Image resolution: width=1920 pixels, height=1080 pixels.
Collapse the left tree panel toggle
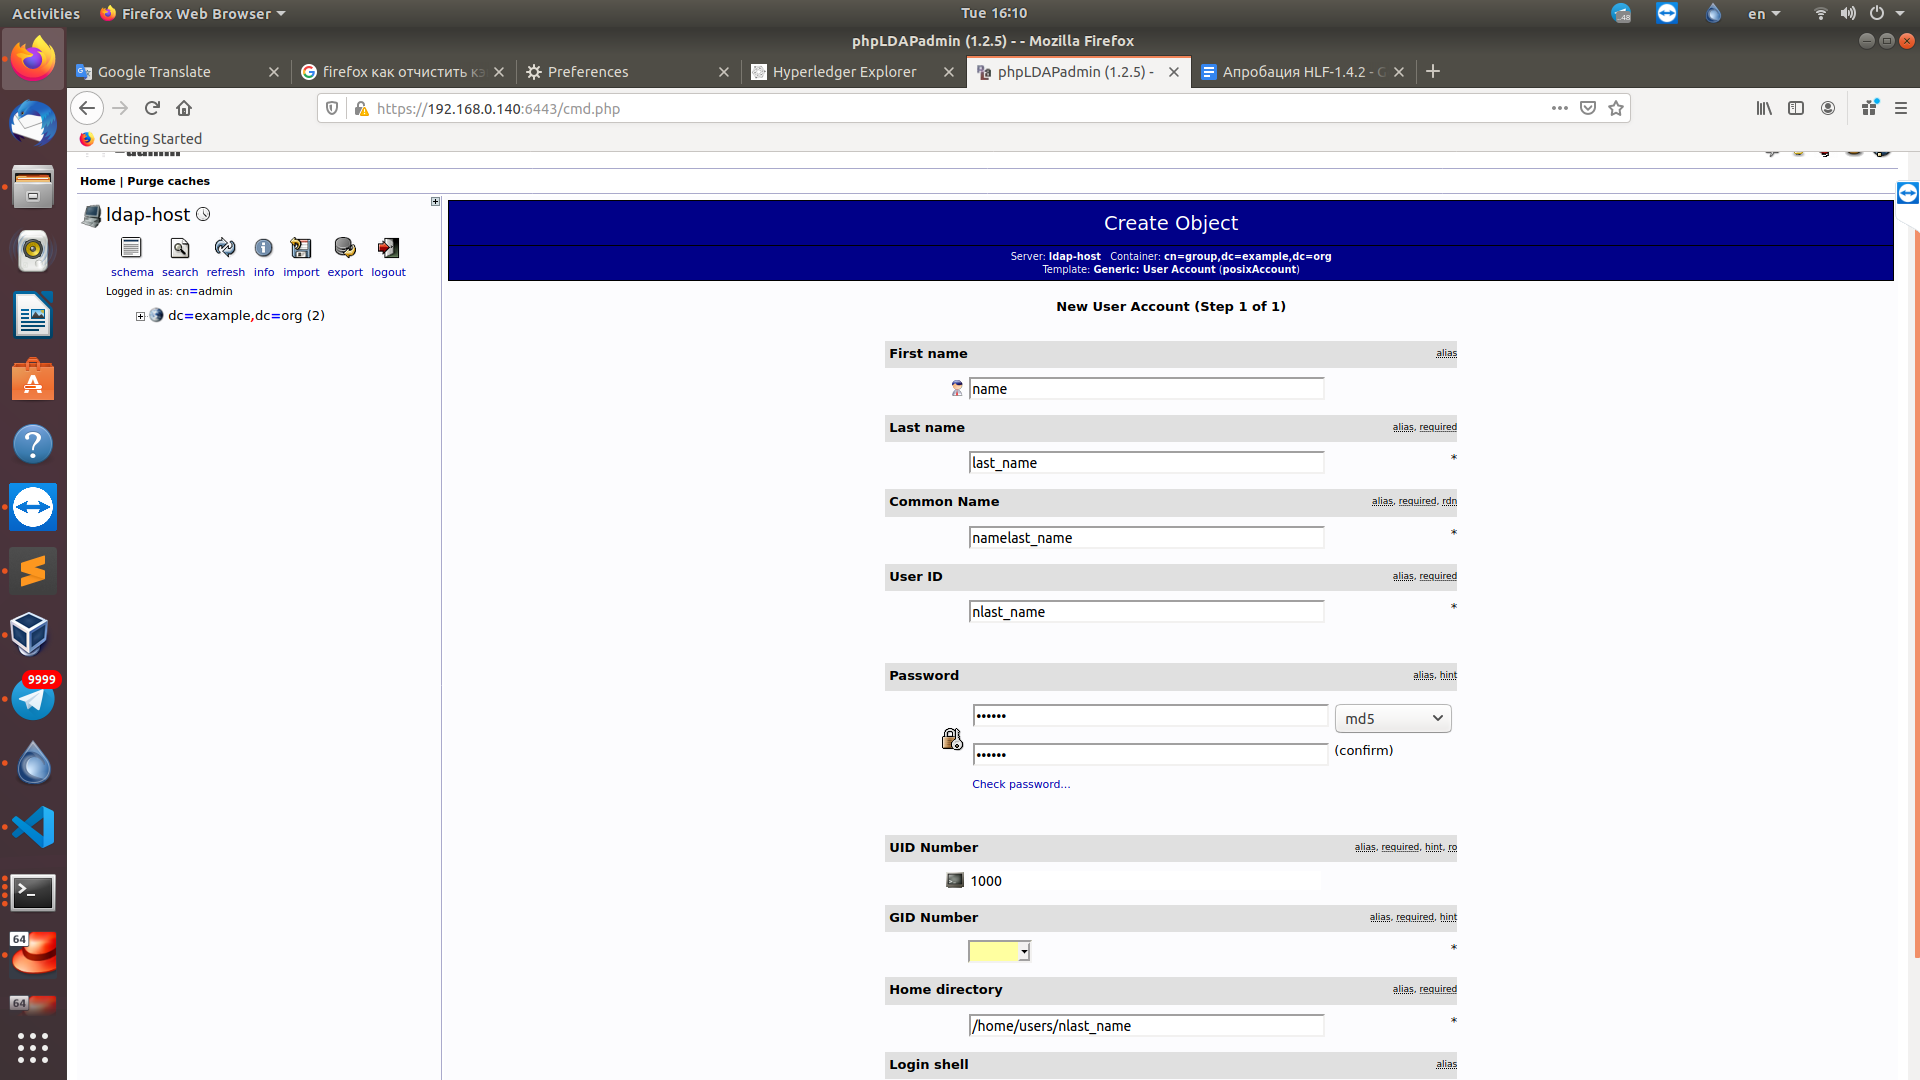435,202
